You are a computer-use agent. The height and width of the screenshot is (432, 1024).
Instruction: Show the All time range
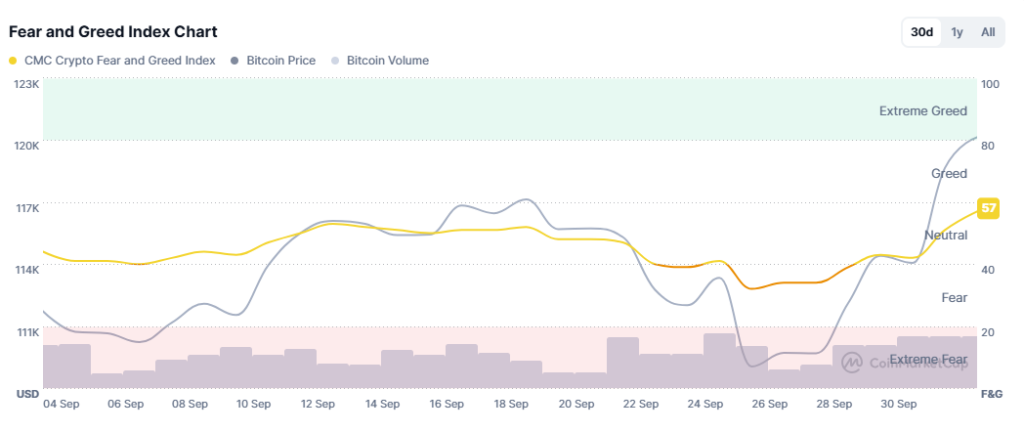pyautogui.click(x=988, y=32)
